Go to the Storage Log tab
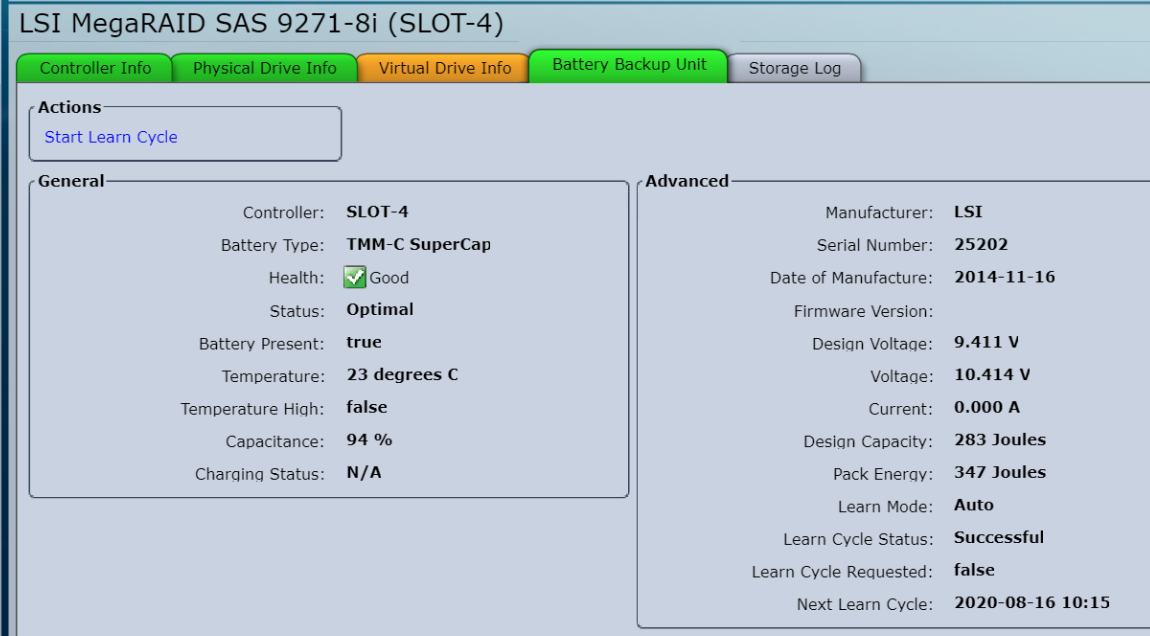Screen dimensions: 1150x636 coord(794,68)
